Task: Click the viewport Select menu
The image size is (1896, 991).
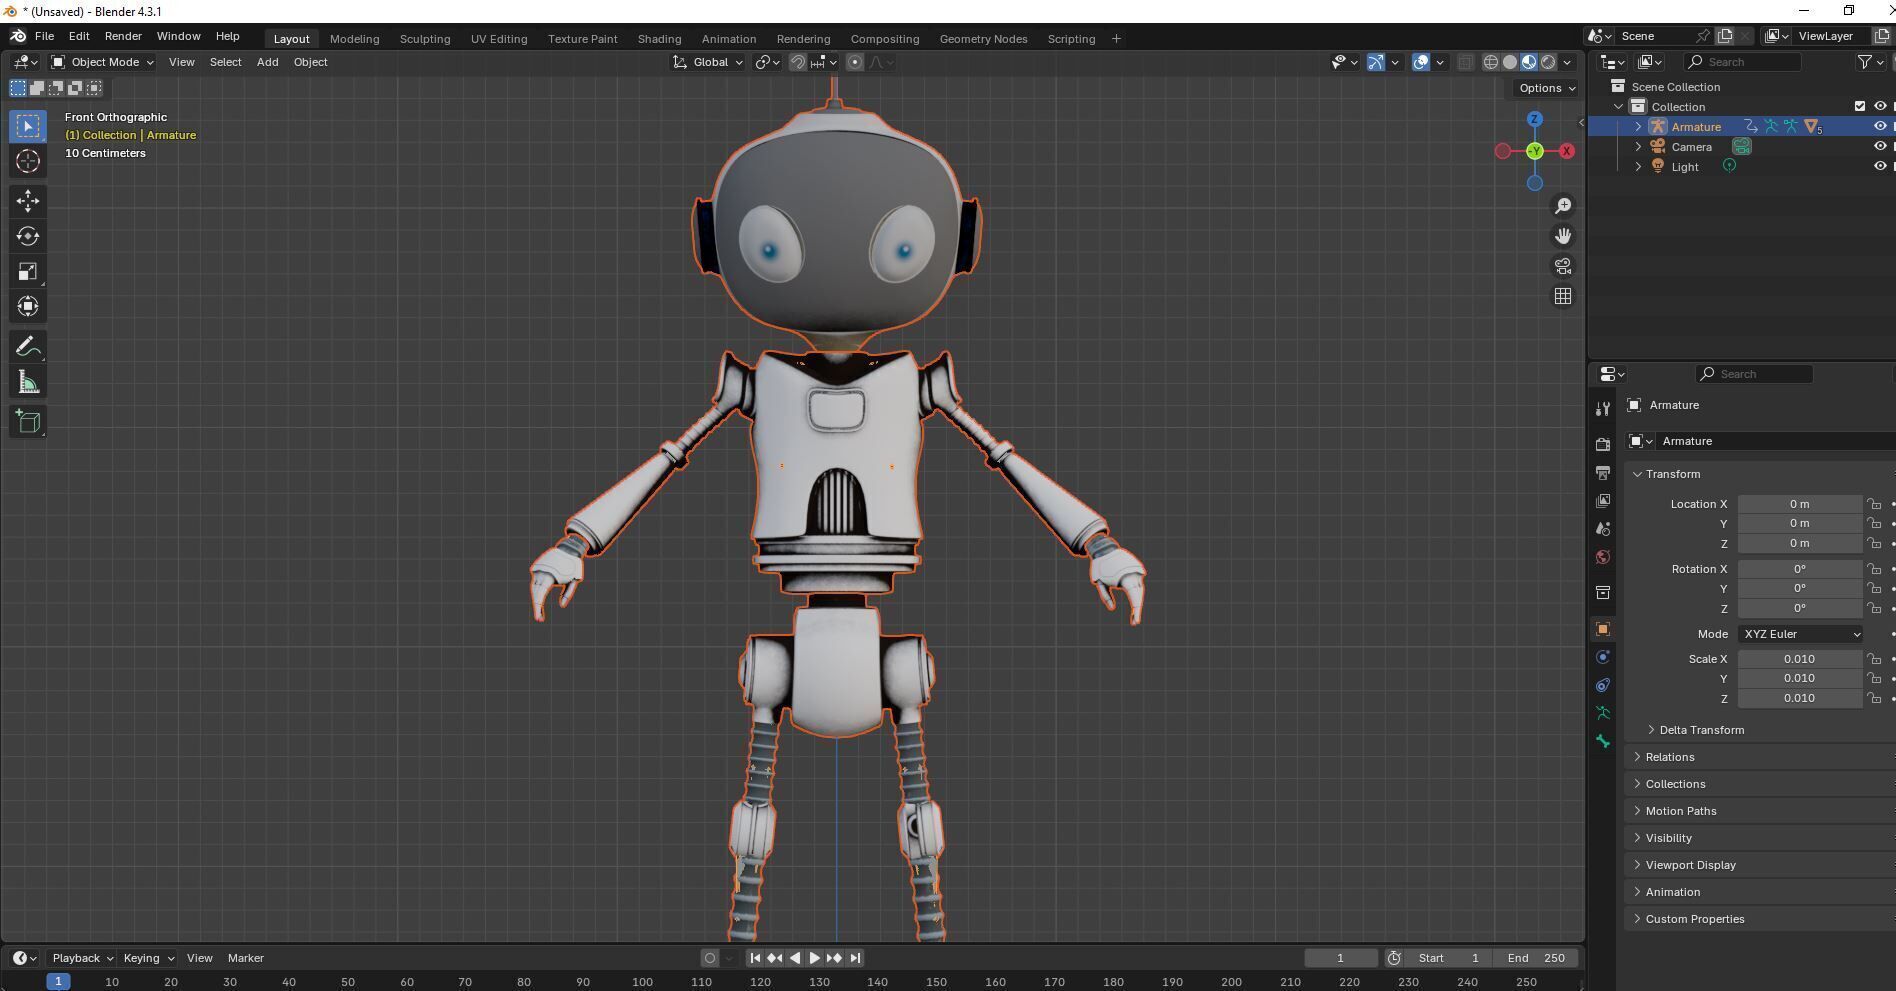Action: click(x=225, y=62)
